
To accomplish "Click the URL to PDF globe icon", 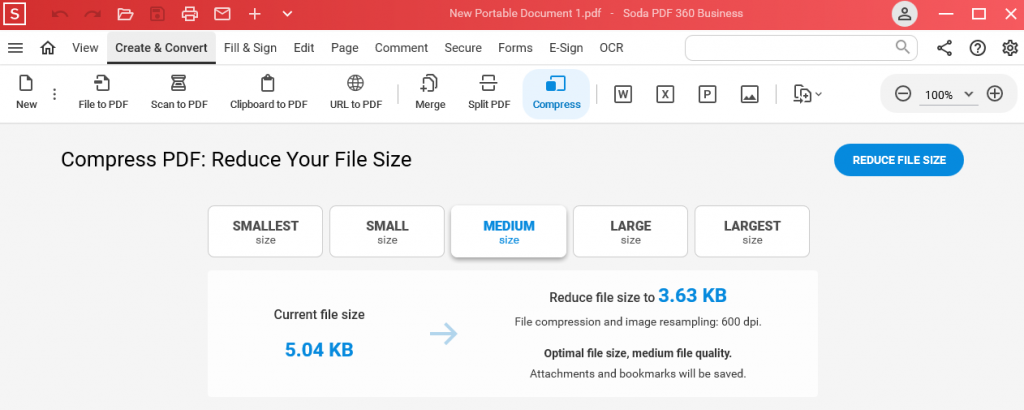I will 355,84.
